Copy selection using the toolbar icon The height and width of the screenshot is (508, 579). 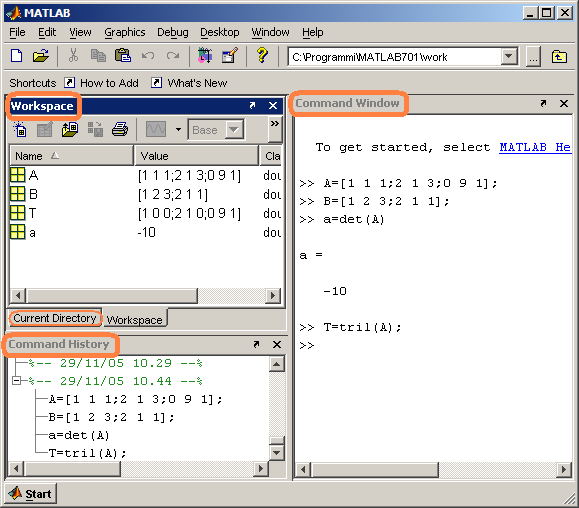click(x=98, y=56)
